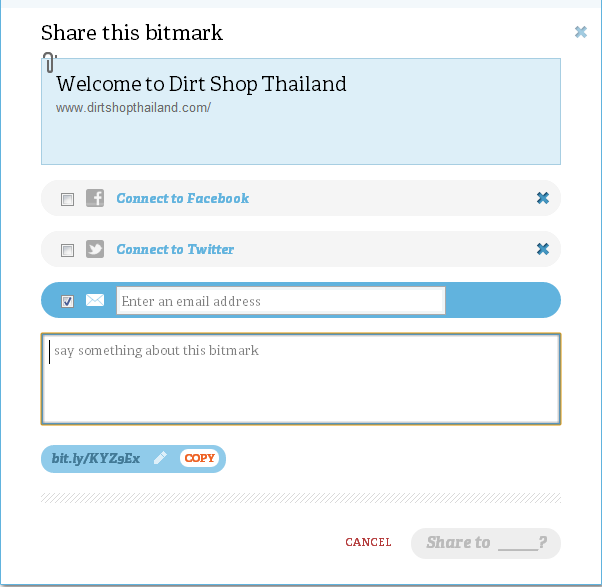Click the Facebook logo icon
Viewport: 602px width, 587px height.
pyautogui.click(x=95, y=198)
